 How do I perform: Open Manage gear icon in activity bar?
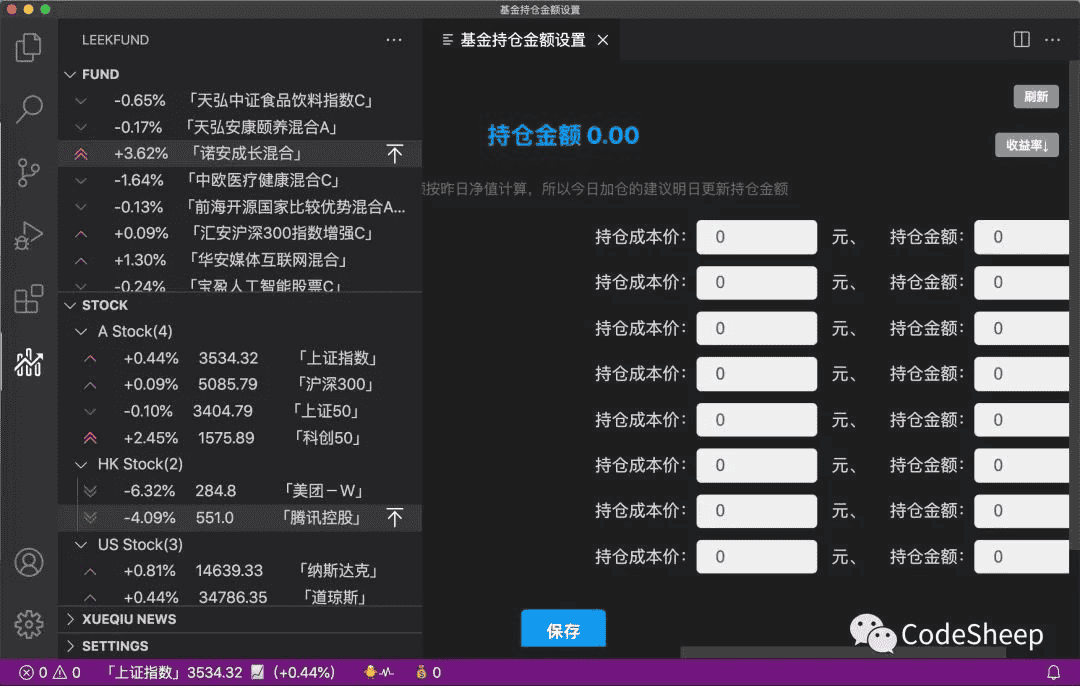click(28, 625)
